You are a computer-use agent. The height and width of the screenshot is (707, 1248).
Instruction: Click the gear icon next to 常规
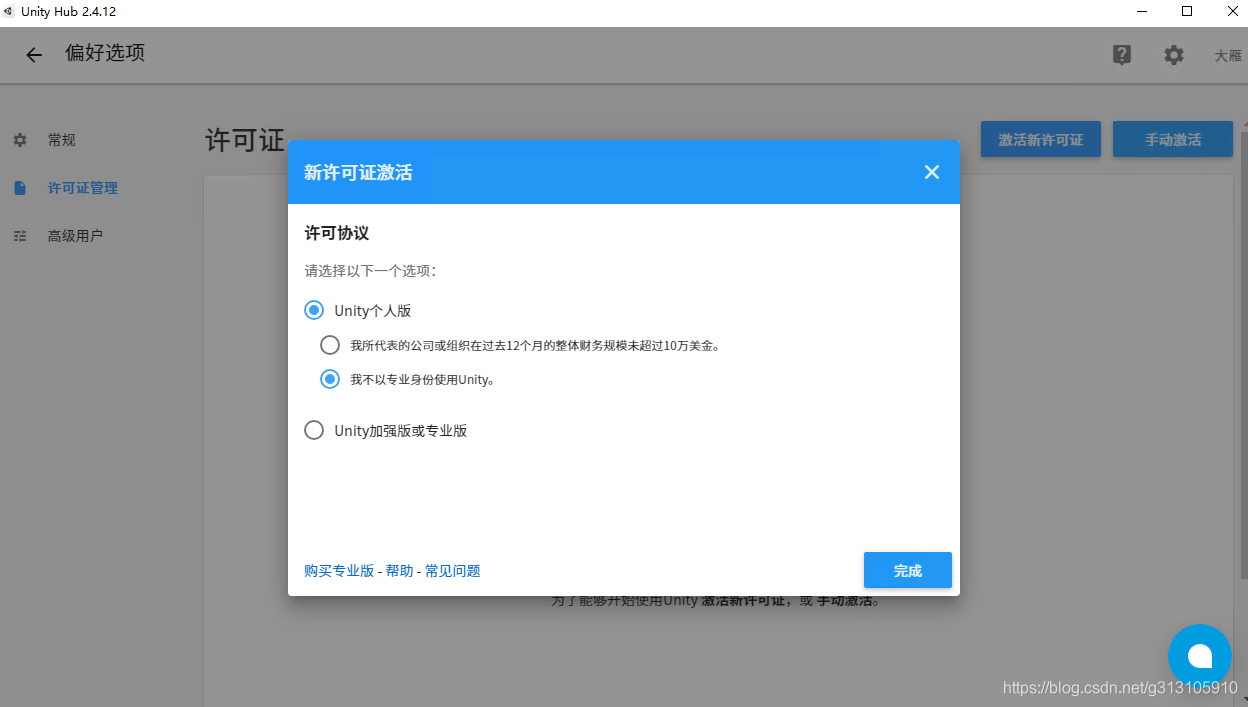[20, 140]
